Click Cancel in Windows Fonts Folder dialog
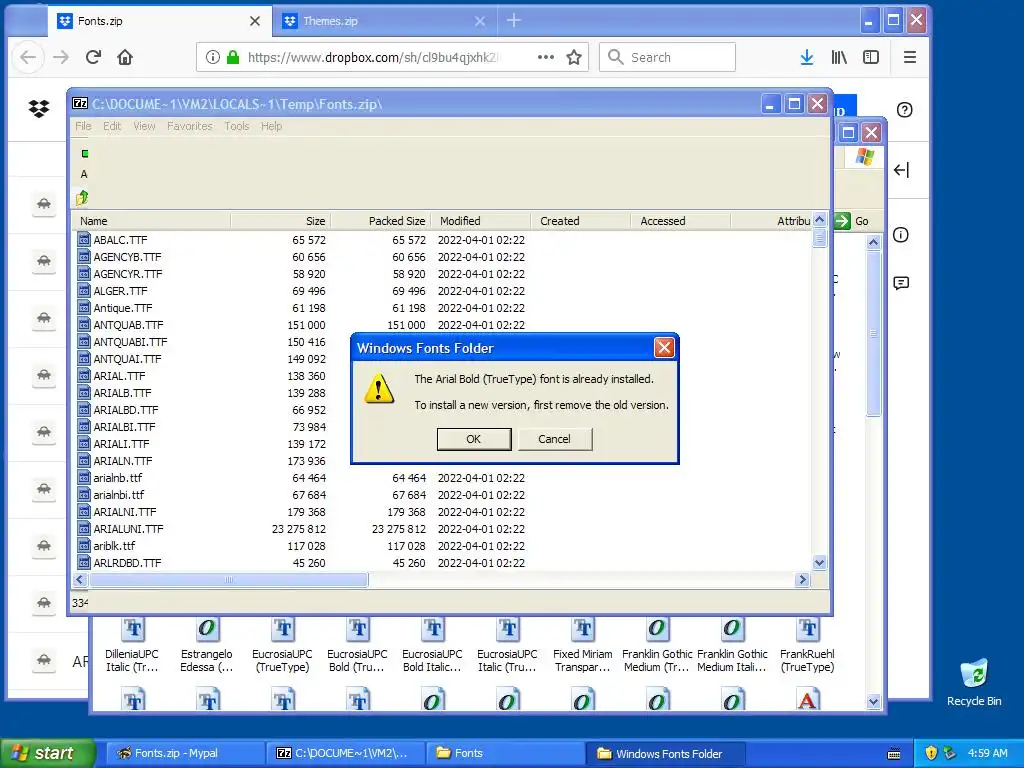The width and height of the screenshot is (1024, 768). pyautogui.click(x=554, y=439)
